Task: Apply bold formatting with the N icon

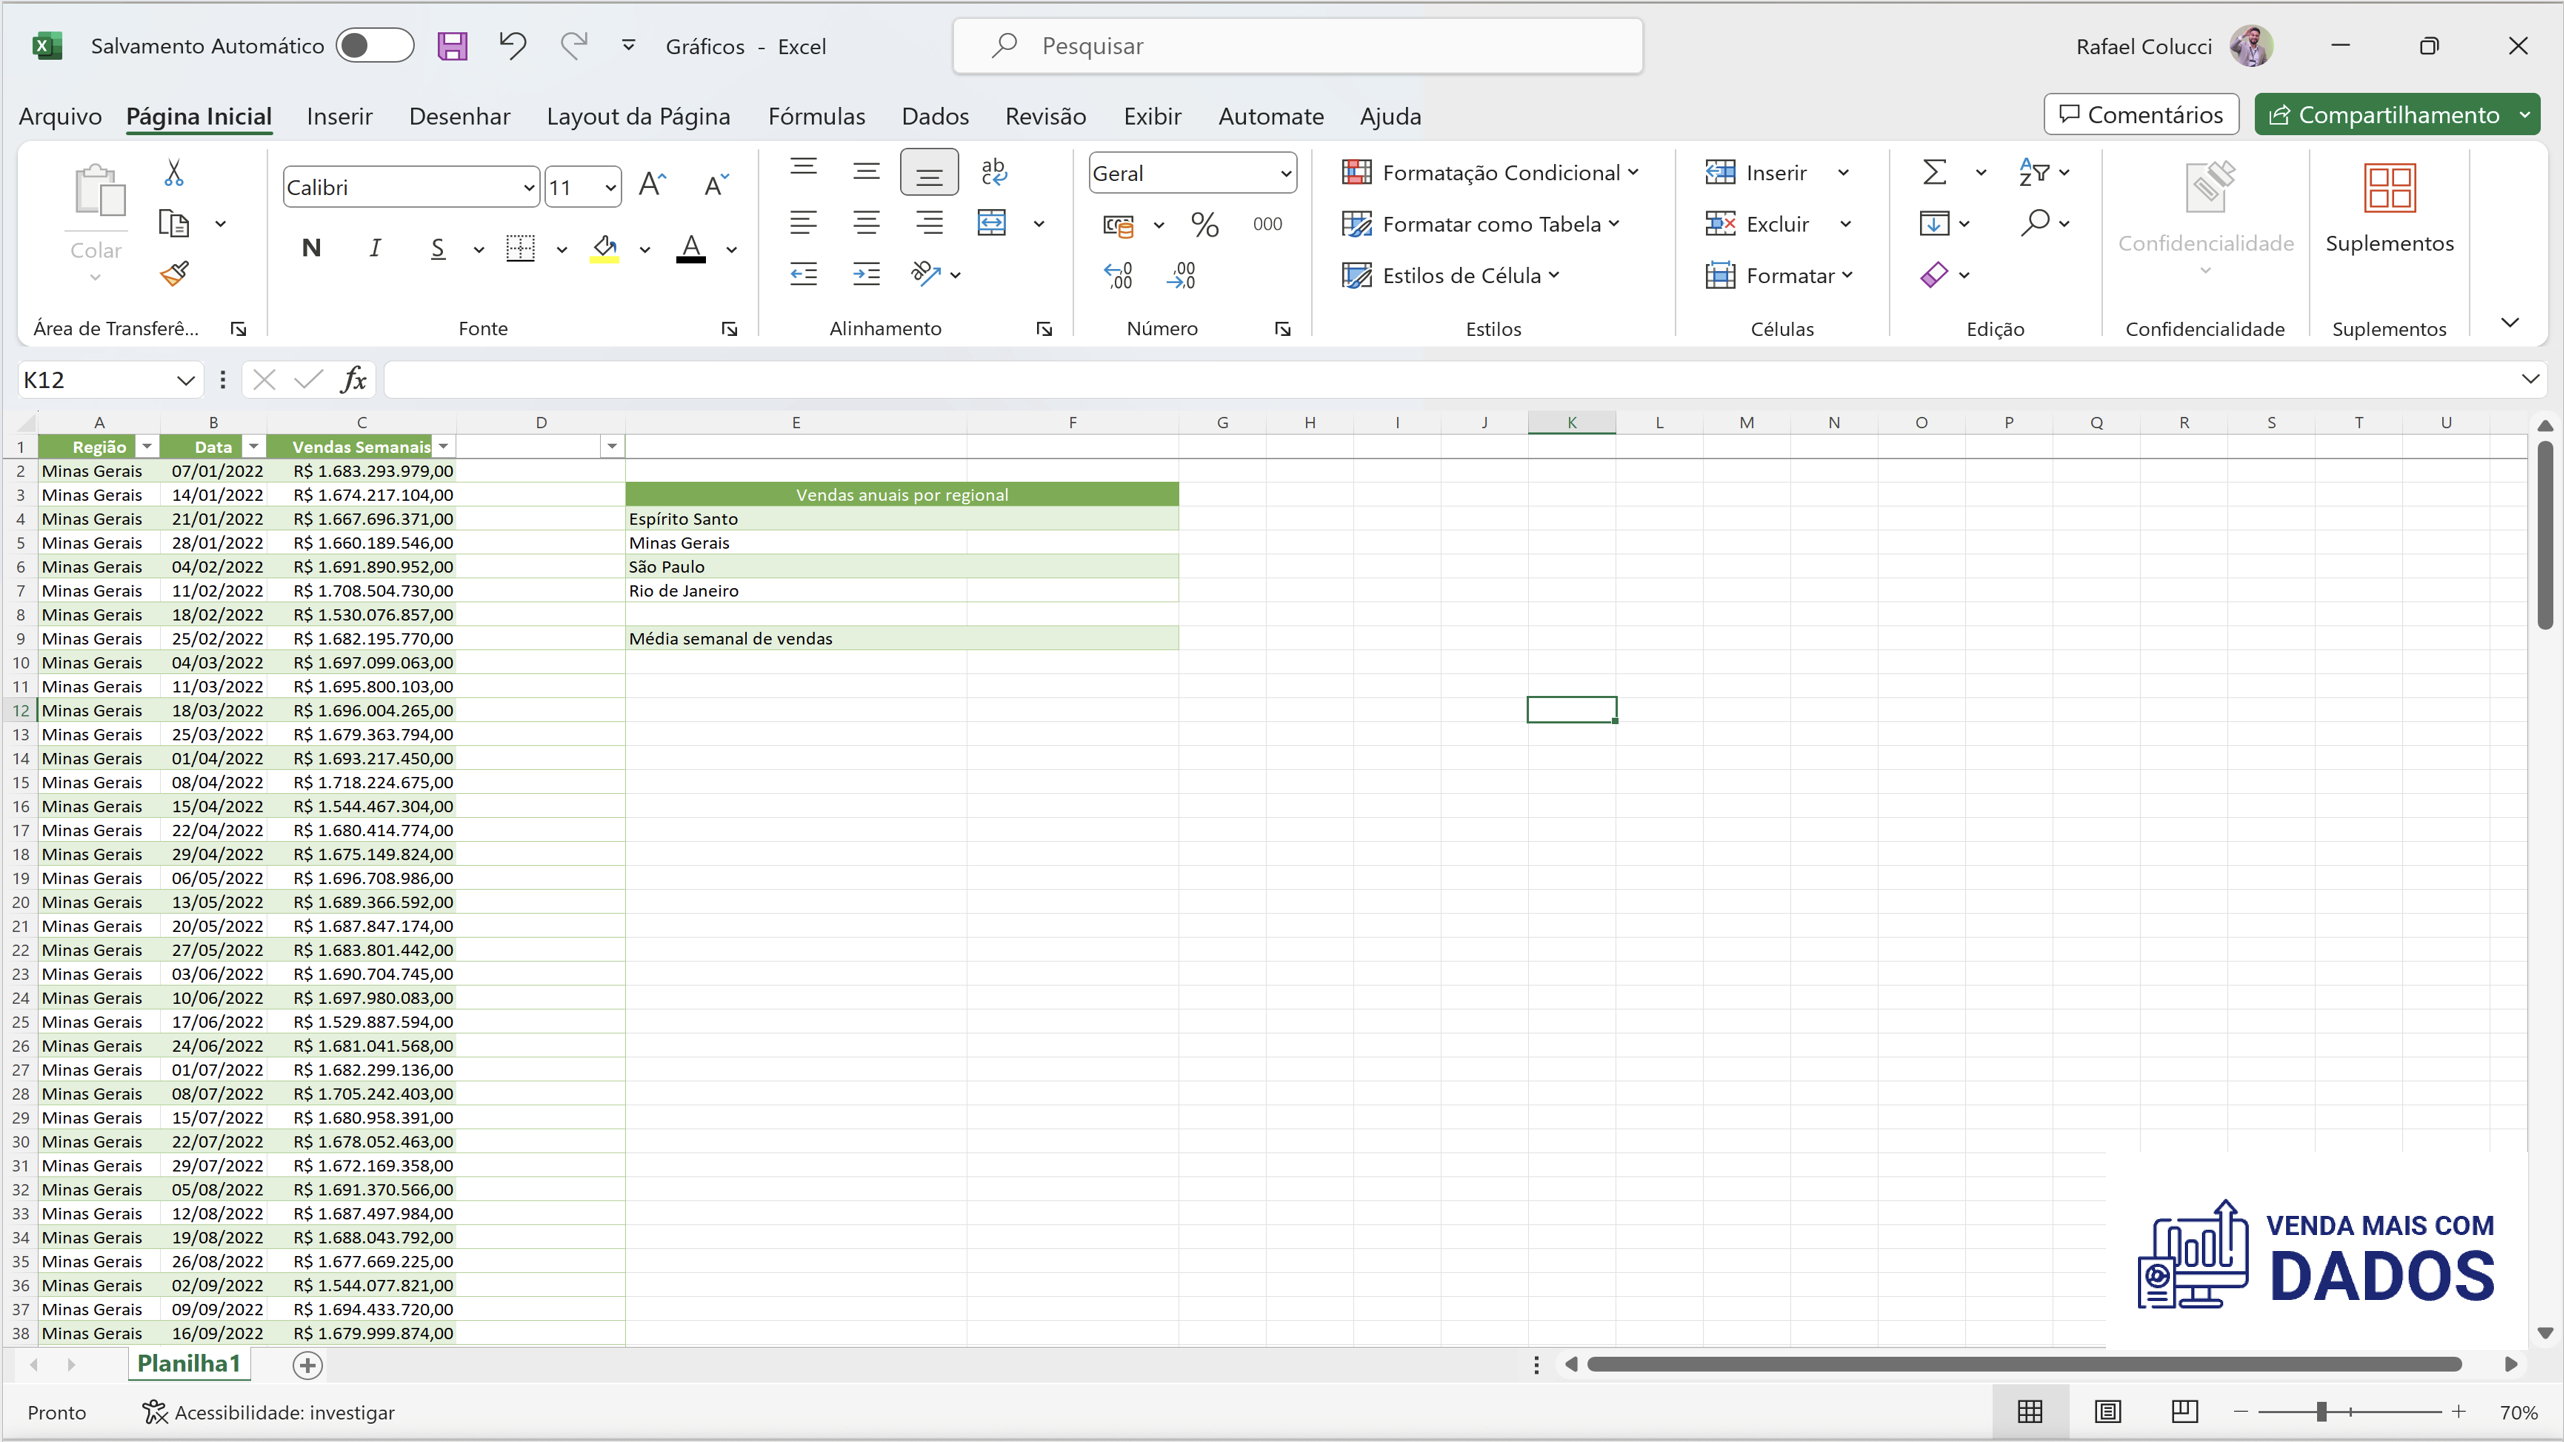Action: coord(310,248)
